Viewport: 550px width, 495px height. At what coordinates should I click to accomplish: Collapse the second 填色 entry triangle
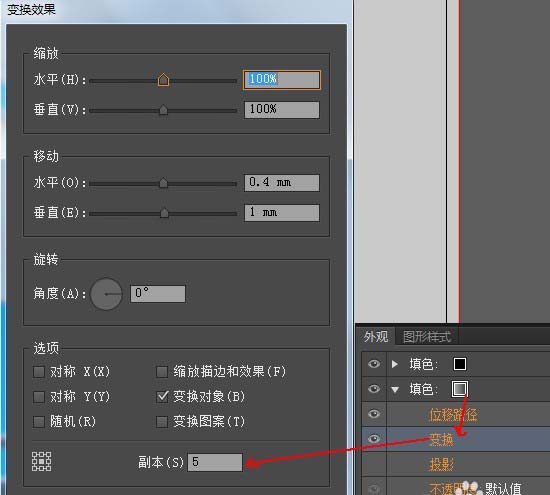click(x=395, y=389)
